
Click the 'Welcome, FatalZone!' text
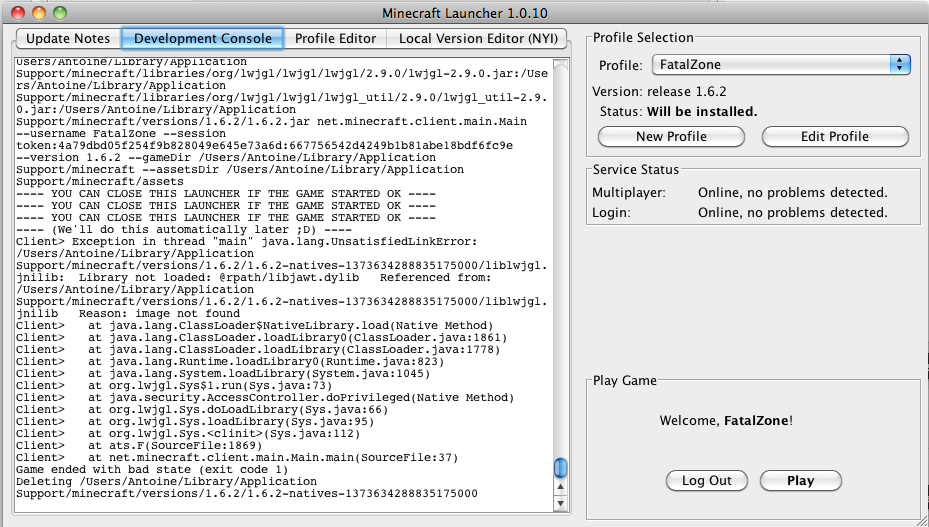point(726,421)
